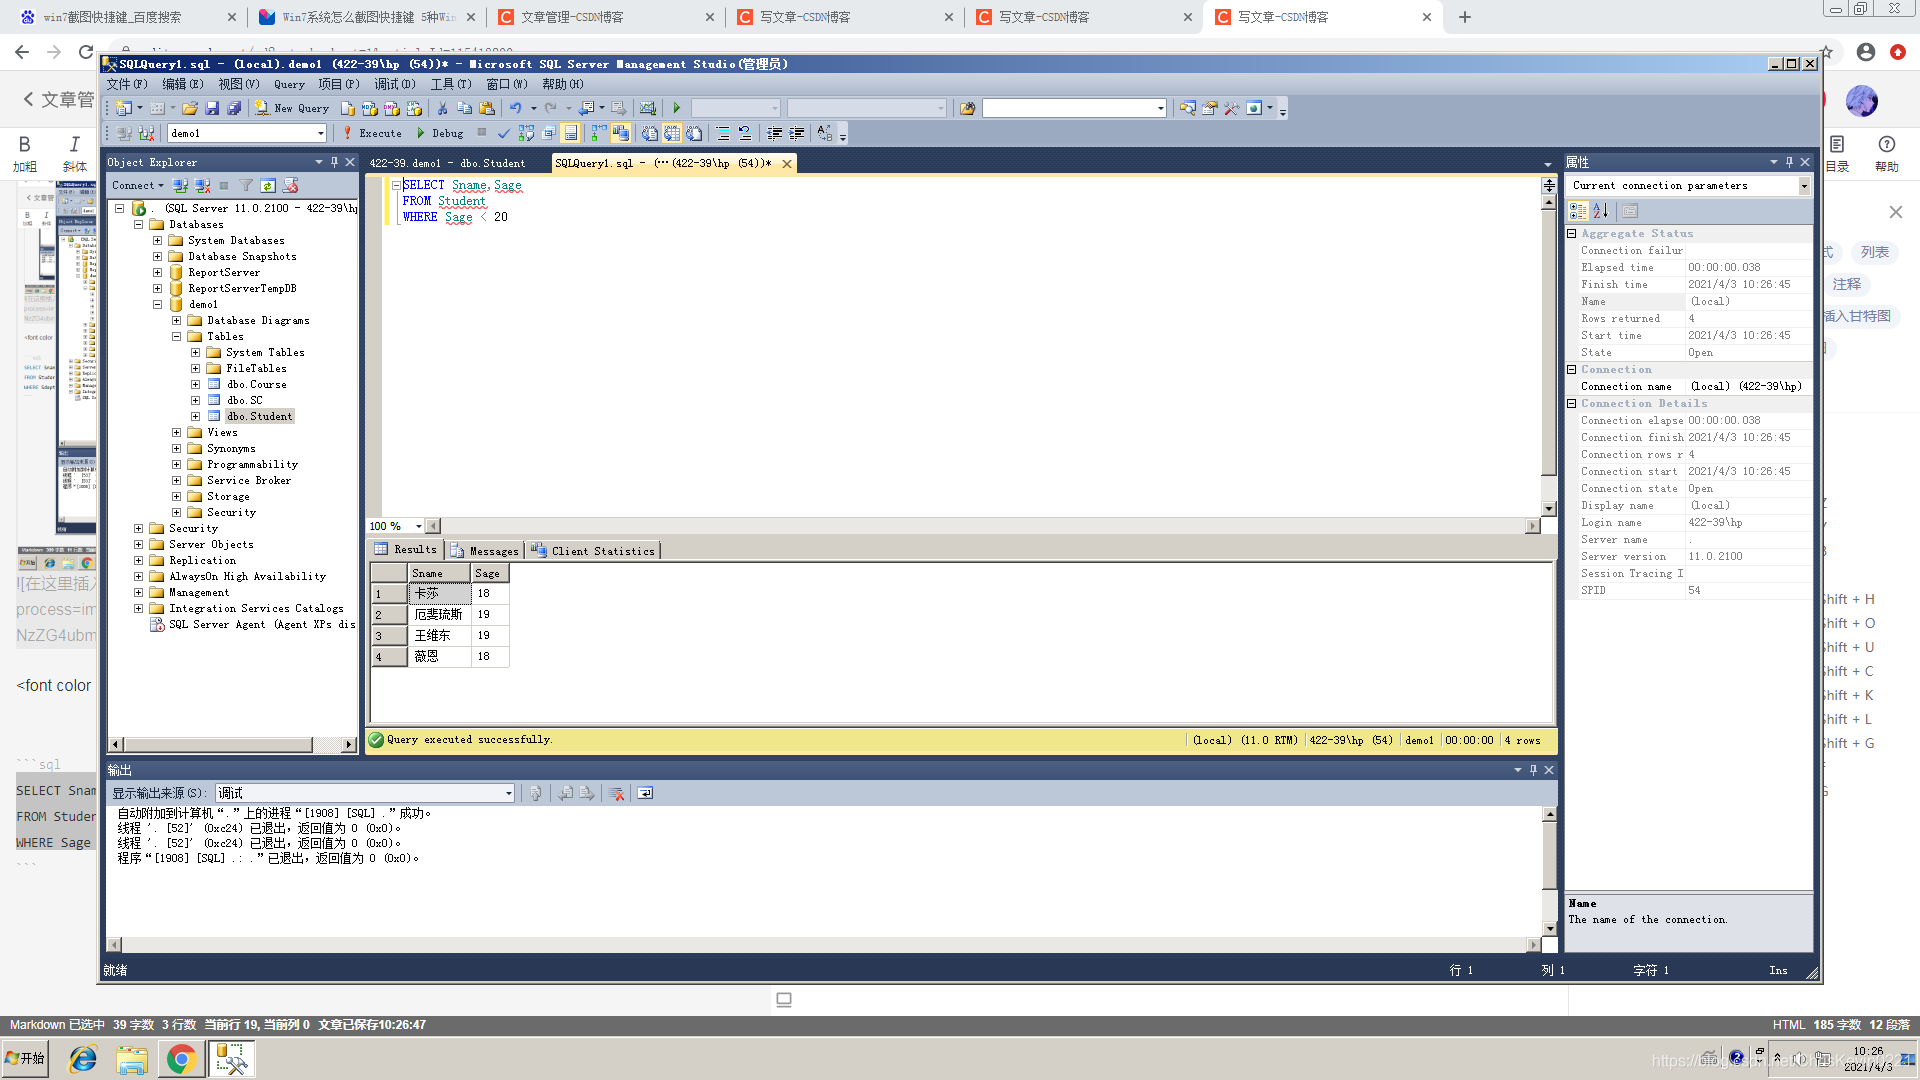Screen dimensions: 1920x1080
Task: Cut selection with the scissors icon
Action: click(442, 108)
